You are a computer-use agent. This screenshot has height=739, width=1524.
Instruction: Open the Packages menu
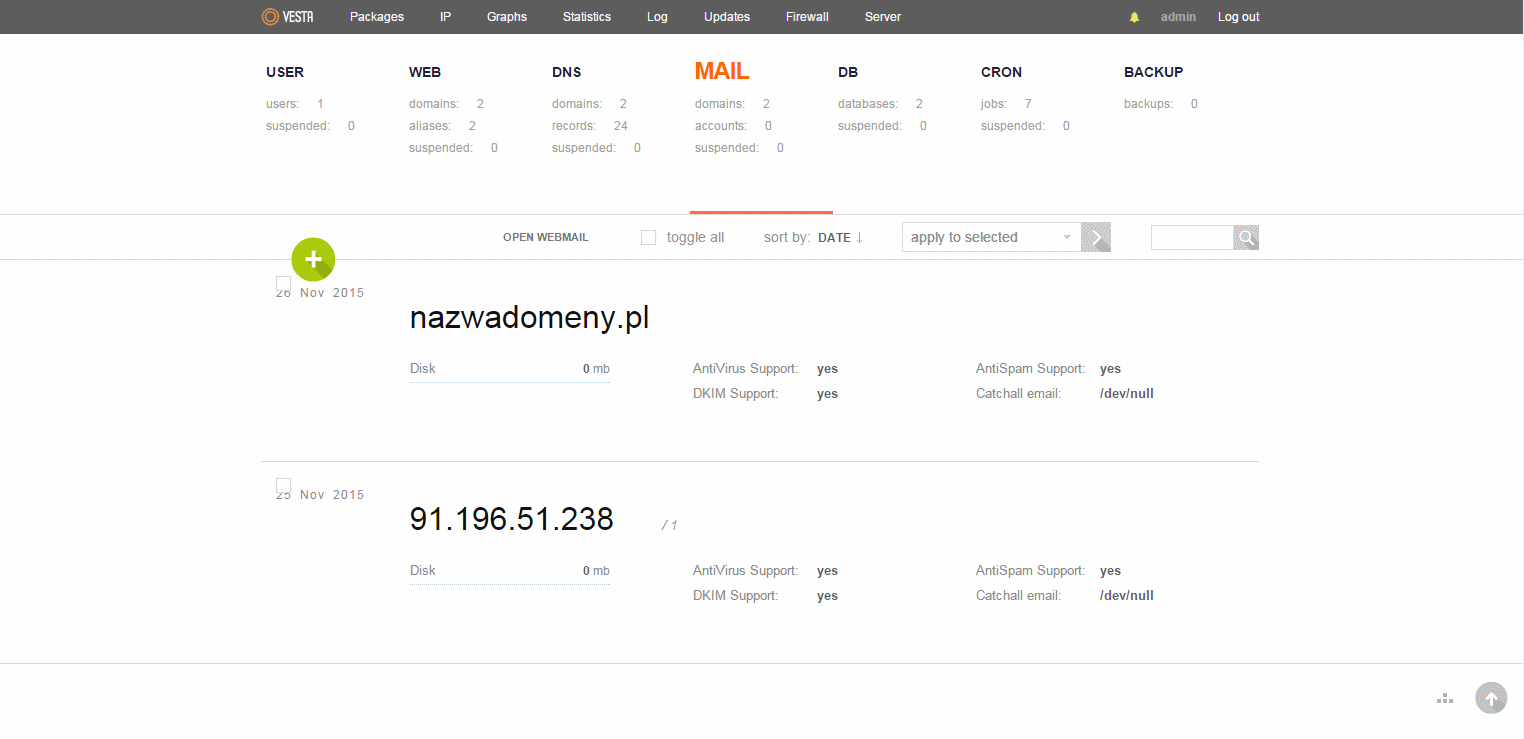(377, 17)
